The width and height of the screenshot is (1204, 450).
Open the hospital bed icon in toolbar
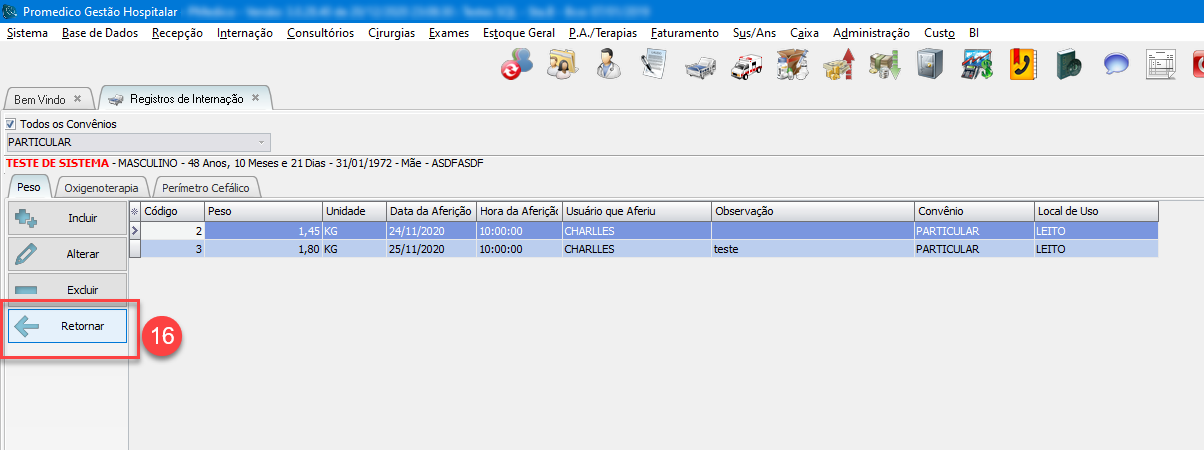(x=699, y=66)
